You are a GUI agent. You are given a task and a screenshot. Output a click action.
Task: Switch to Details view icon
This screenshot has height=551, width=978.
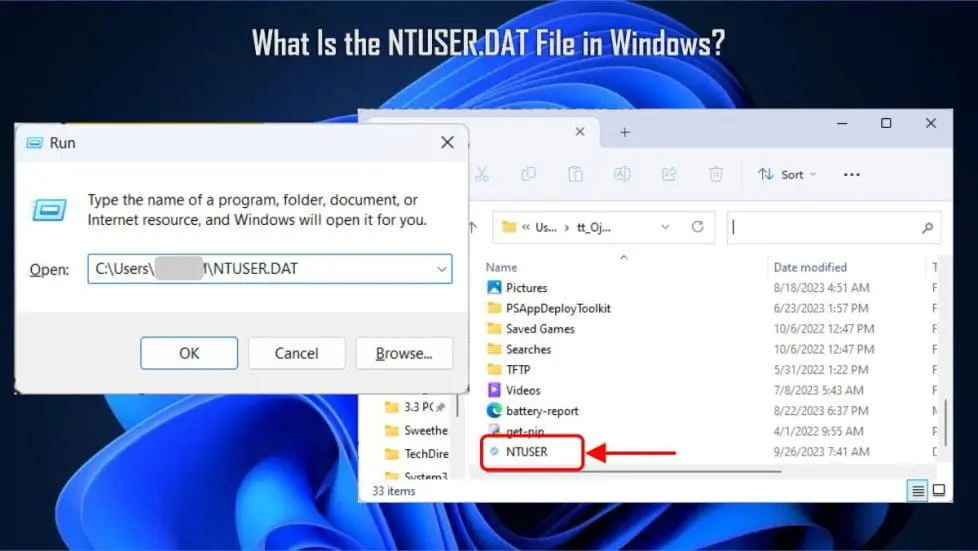917,491
